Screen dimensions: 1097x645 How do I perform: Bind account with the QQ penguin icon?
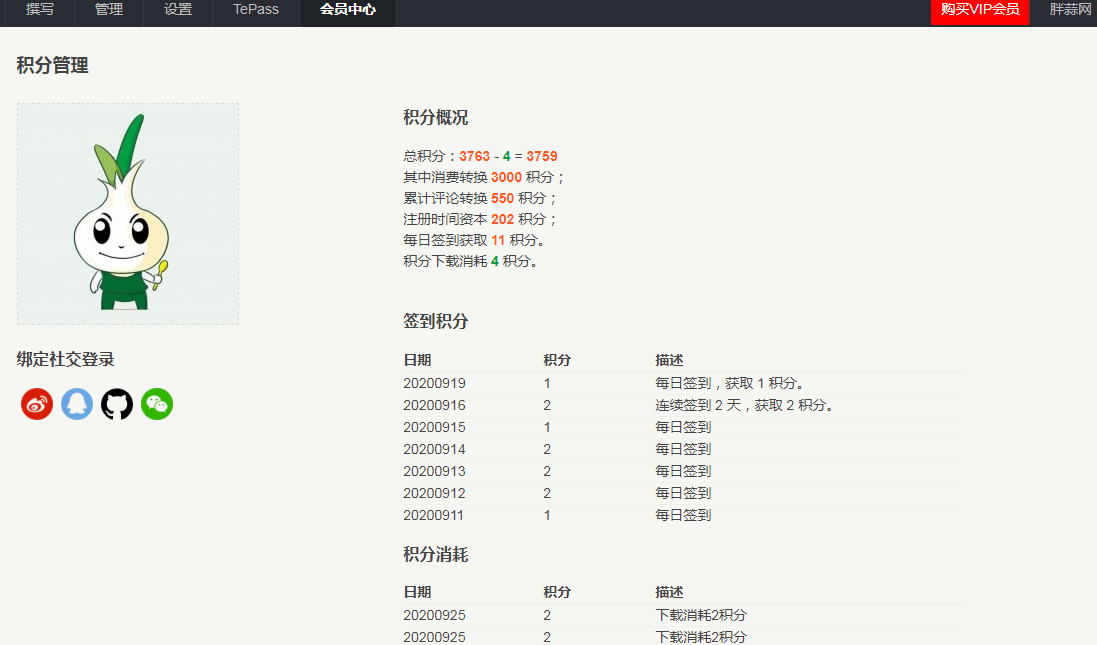tap(77, 404)
